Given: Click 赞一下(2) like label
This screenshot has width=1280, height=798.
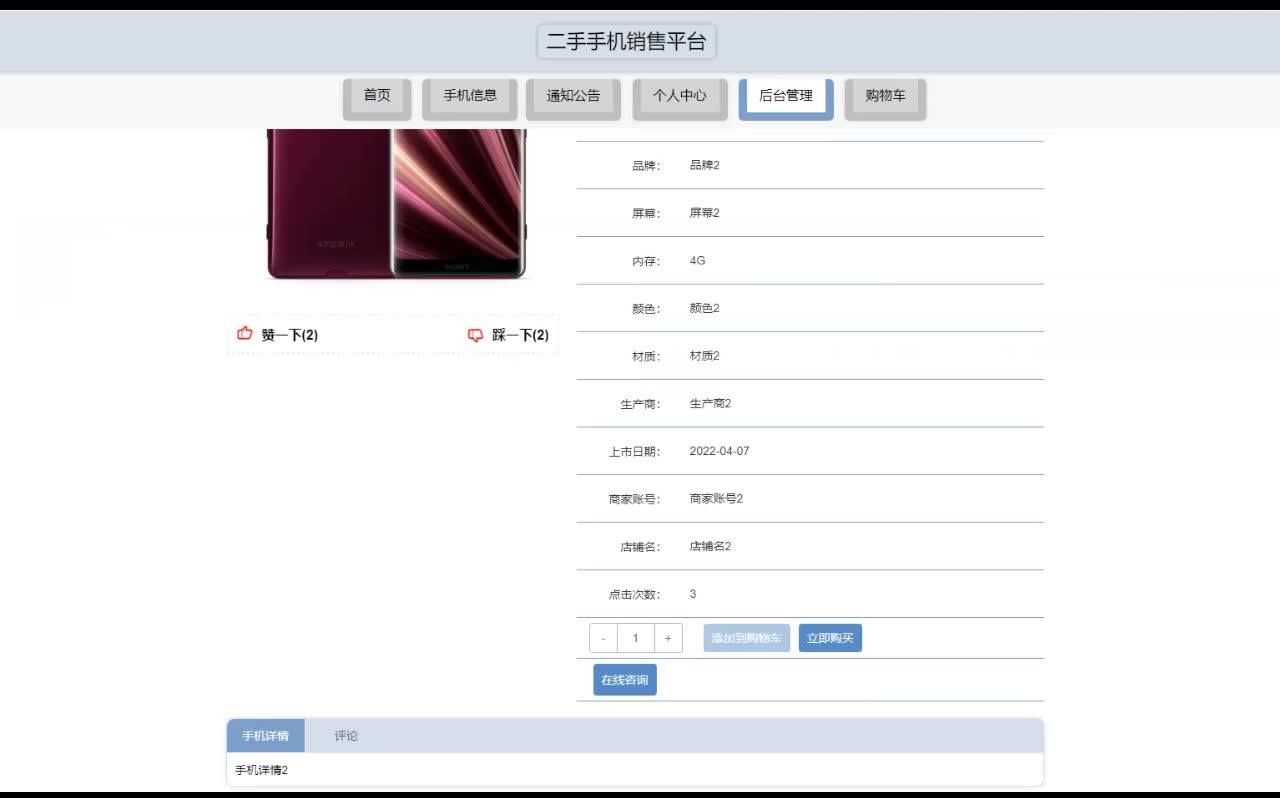Looking at the screenshot, I should point(290,335).
